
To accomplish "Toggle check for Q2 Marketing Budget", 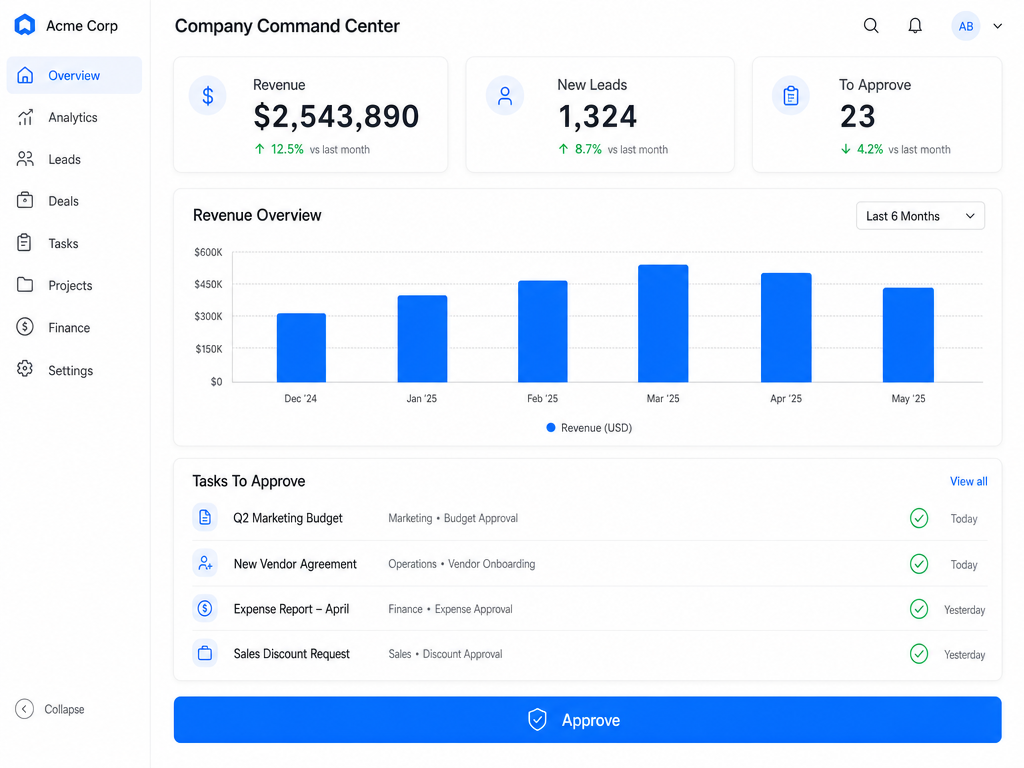I will [x=919, y=518].
